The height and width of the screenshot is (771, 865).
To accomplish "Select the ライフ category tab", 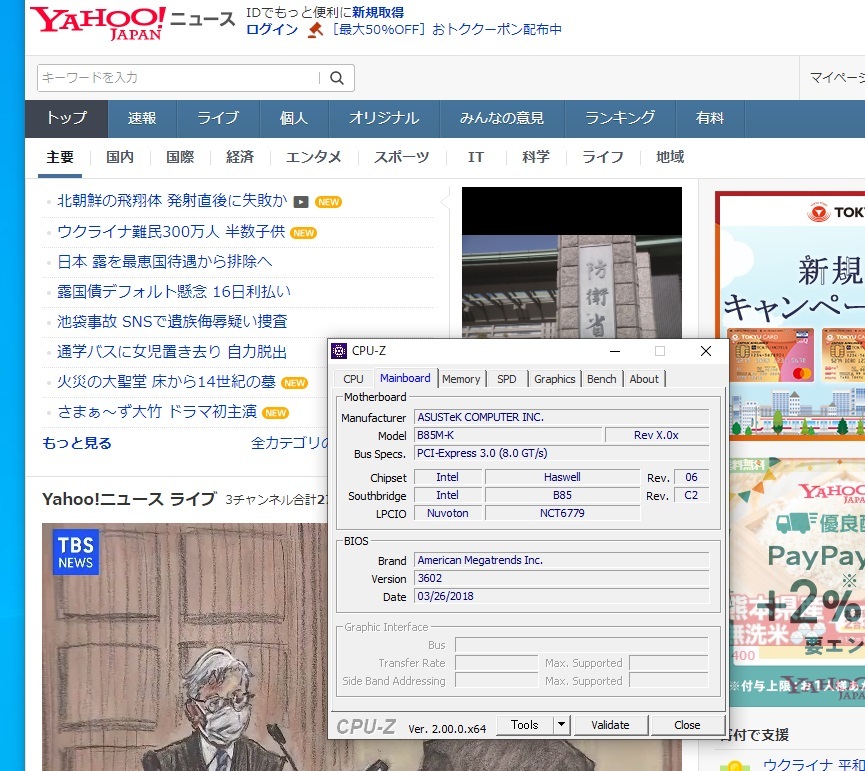I will (603, 158).
